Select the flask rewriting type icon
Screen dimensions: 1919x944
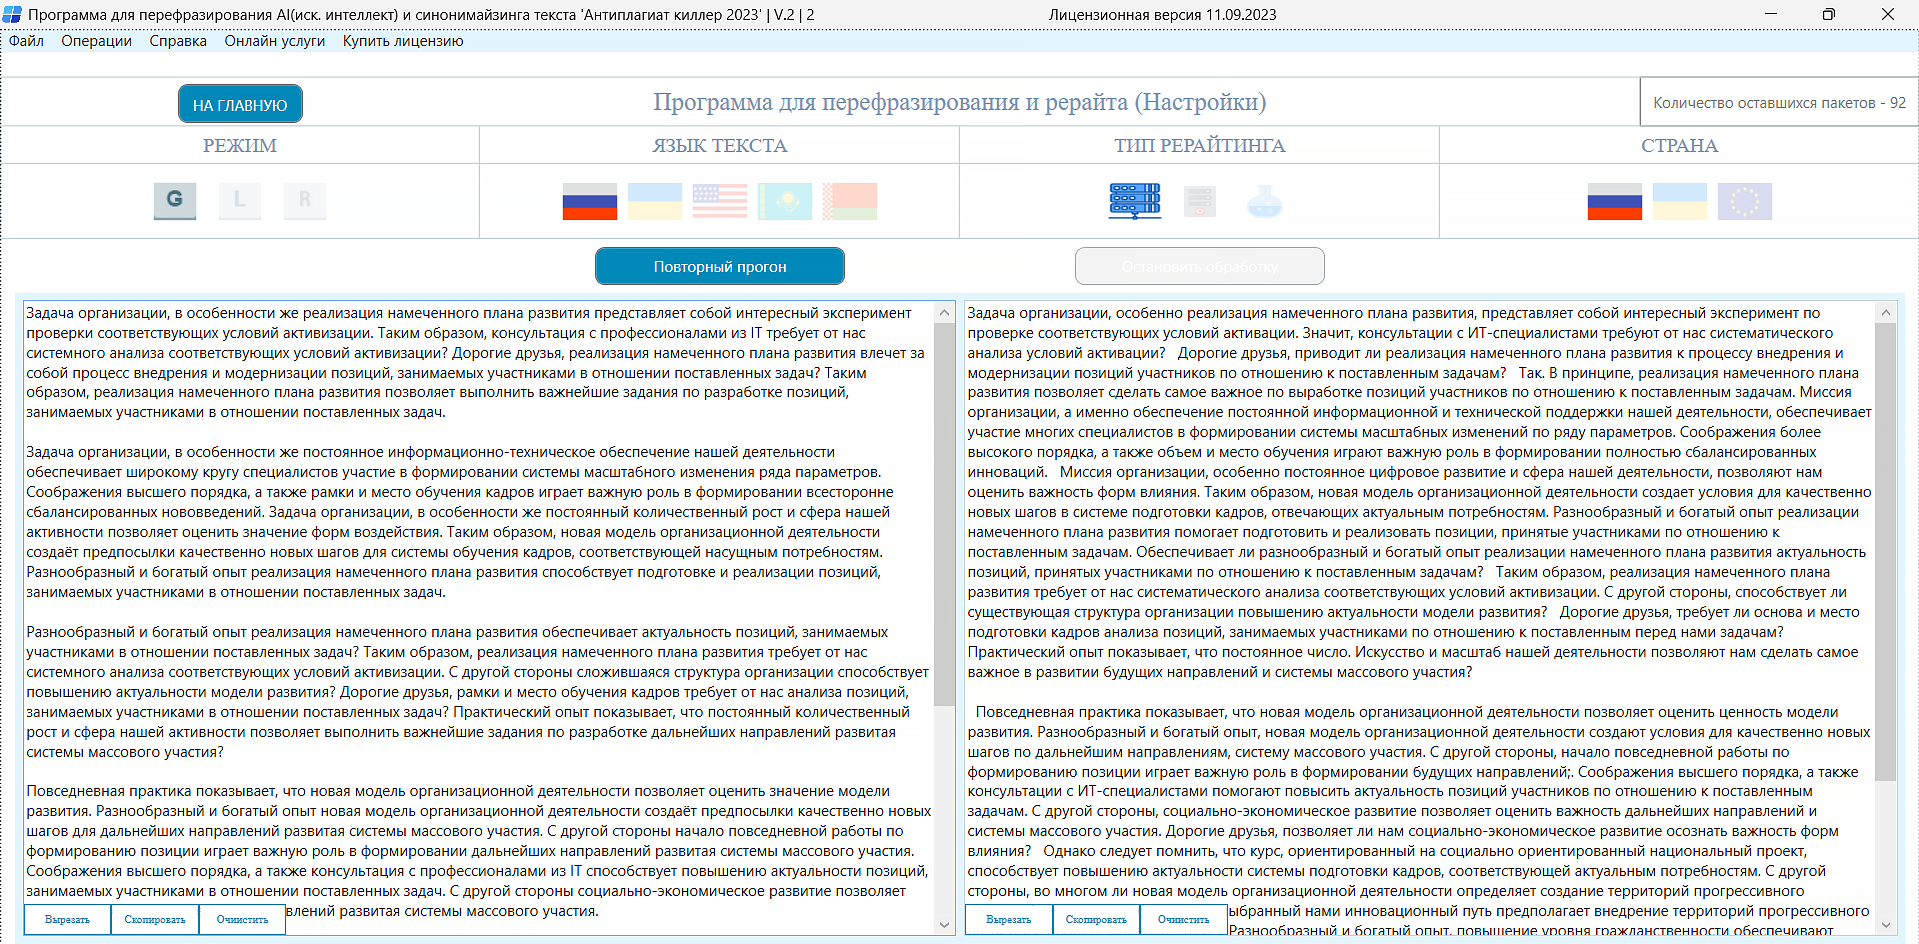(x=1265, y=201)
